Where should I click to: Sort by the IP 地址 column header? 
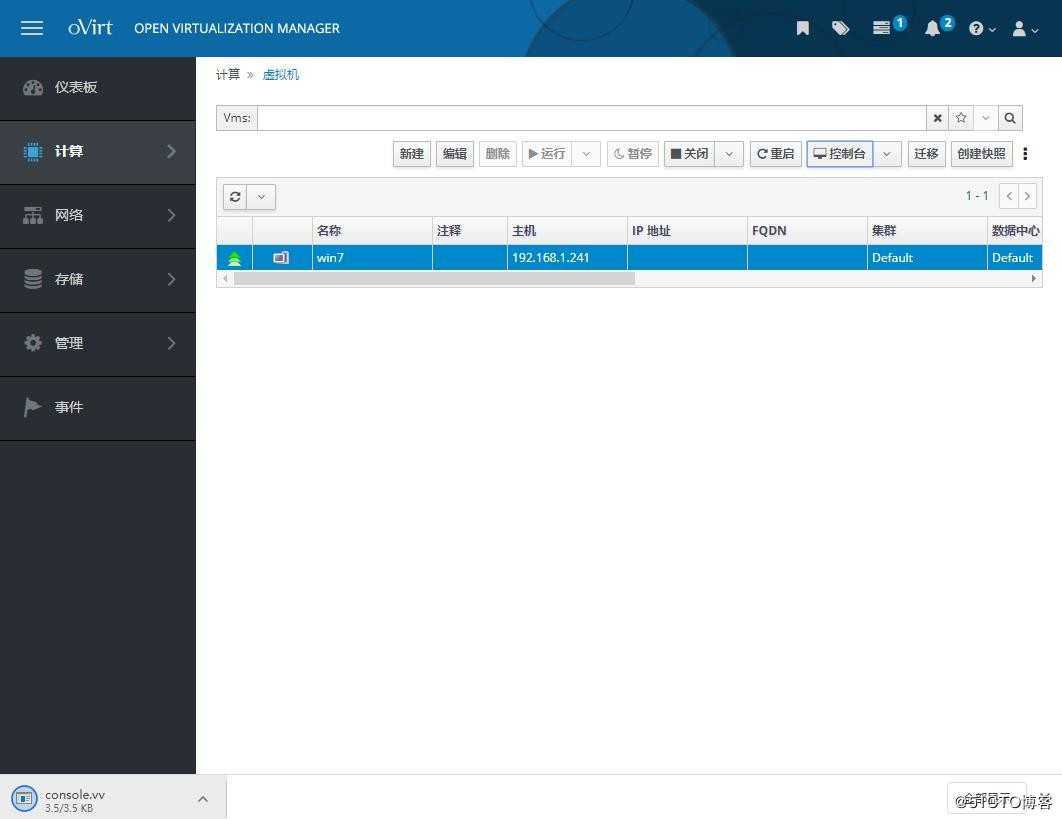click(687, 231)
